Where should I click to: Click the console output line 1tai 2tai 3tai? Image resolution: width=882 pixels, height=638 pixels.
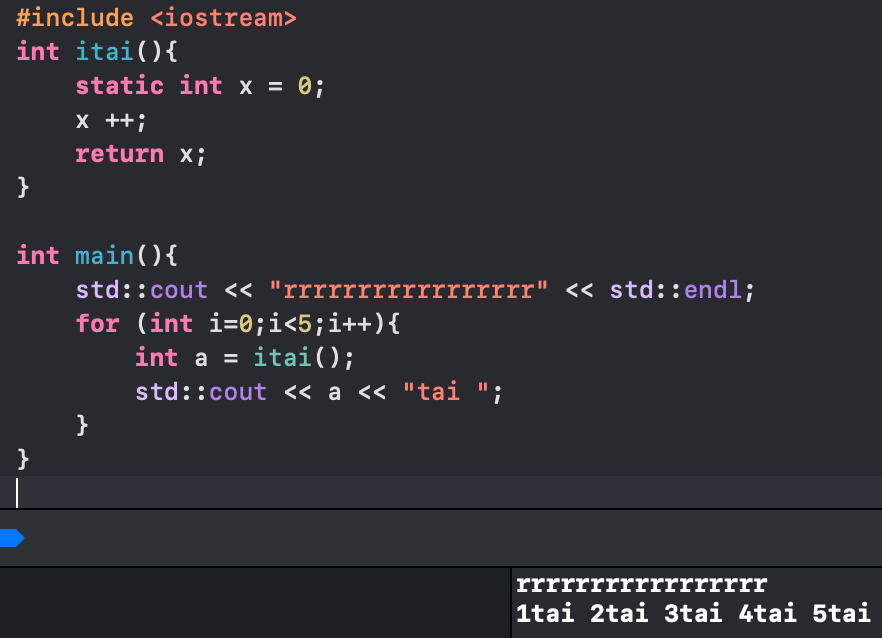[x=693, y=613]
